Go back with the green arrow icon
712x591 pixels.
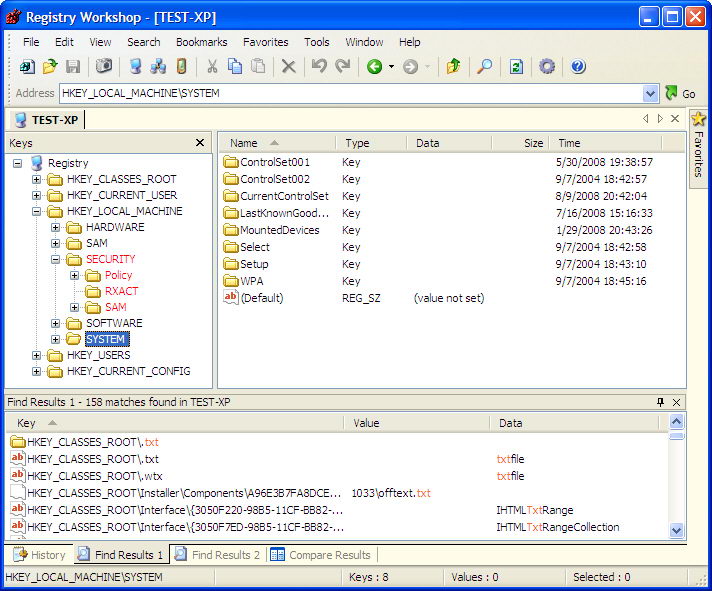(374, 67)
